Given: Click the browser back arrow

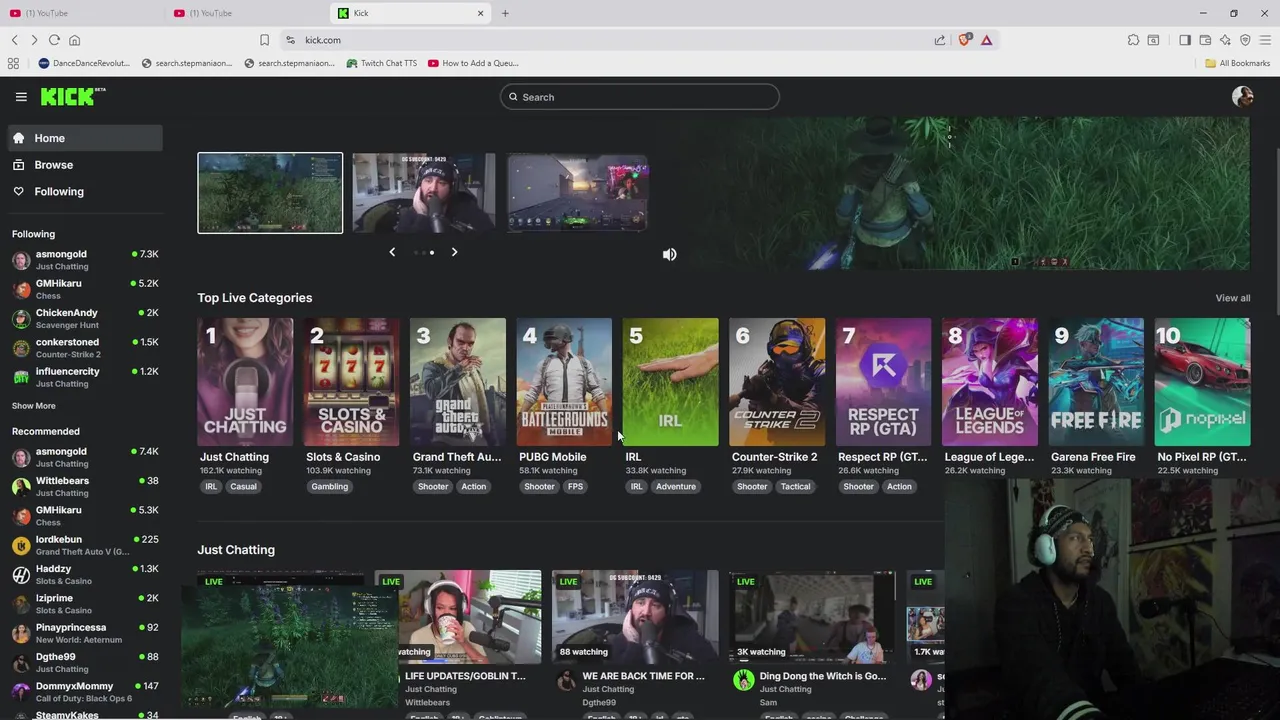Looking at the screenshot, I should pyautogui.click(x=15, y=40).
